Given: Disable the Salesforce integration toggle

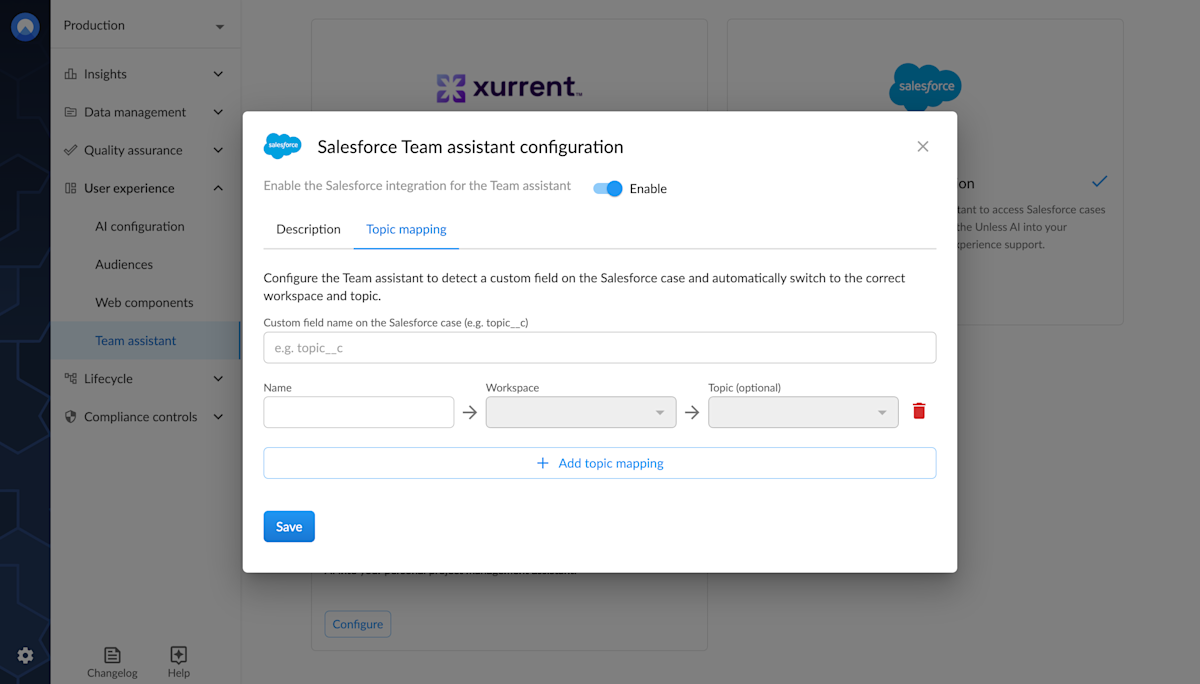Looking at the screenshot, I should (x=608, y=188).
